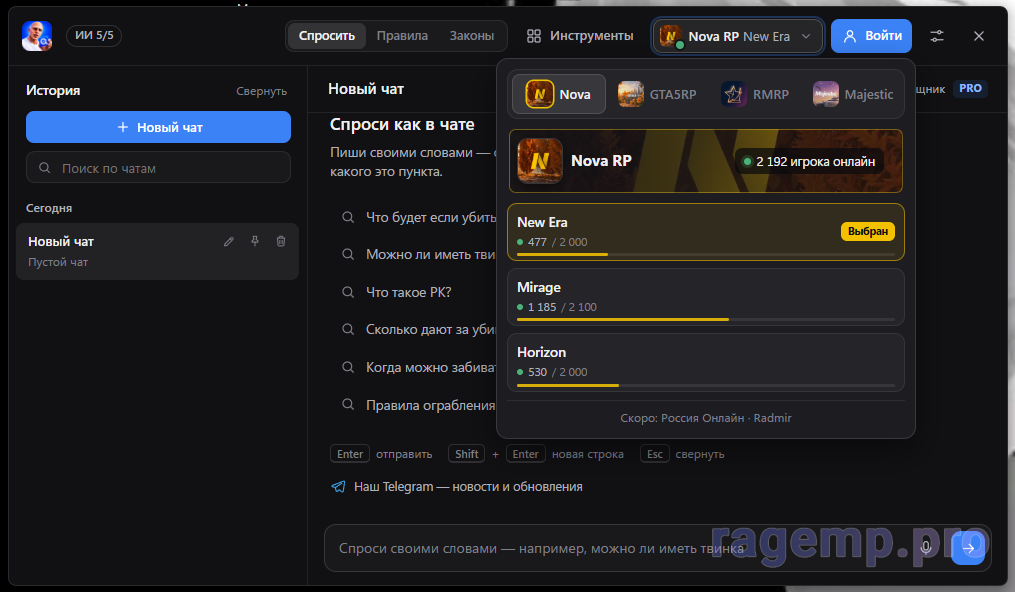Pick the suggestion starting Сколько дают за
The height and width of the screenshot is (592, 1015).
[x=430, y=330]
